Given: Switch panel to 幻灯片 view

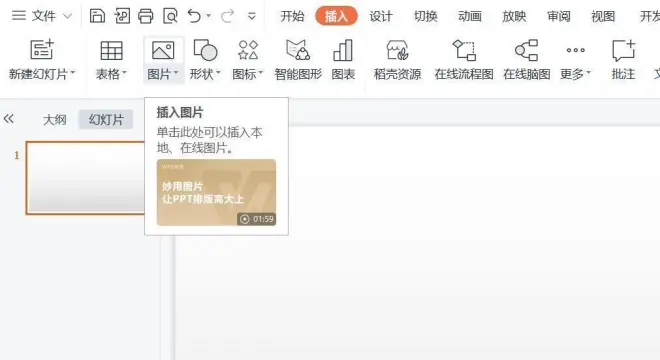Looking at the screenshot, I should 106,120.
